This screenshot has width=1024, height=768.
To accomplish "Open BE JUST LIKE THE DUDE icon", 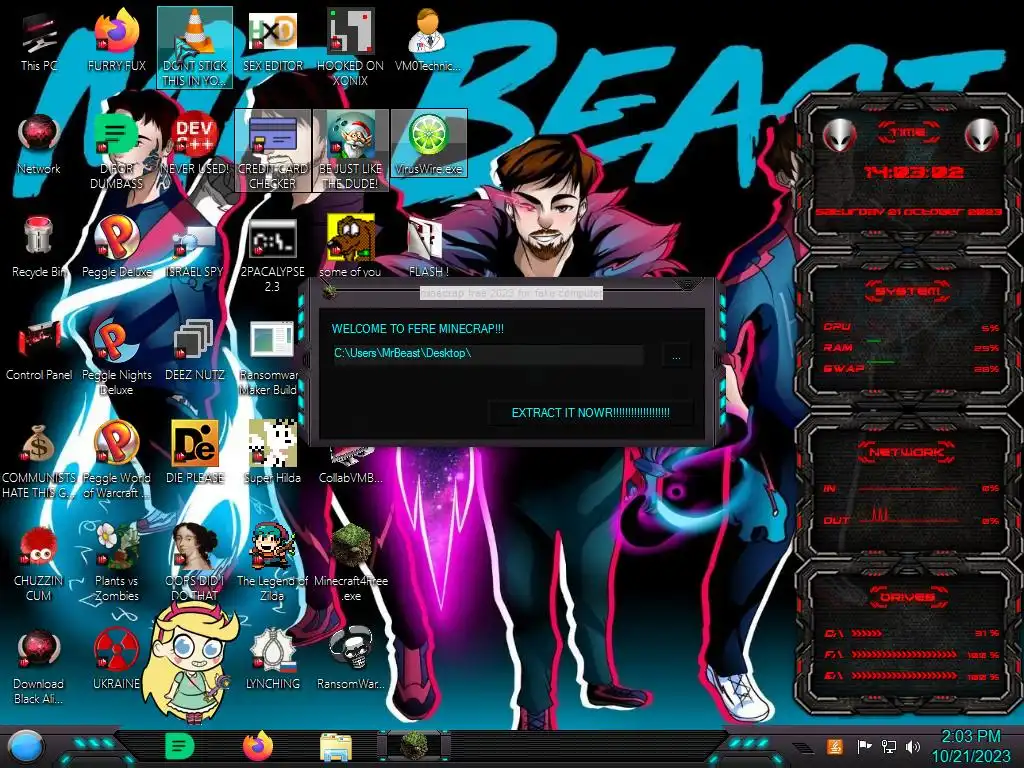I will (350, 150).
